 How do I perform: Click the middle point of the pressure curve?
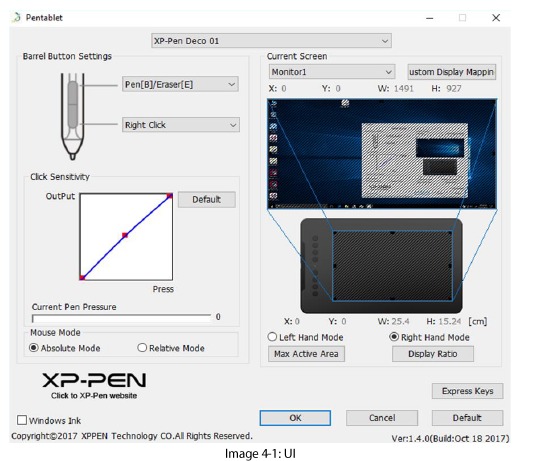[125, 235]
